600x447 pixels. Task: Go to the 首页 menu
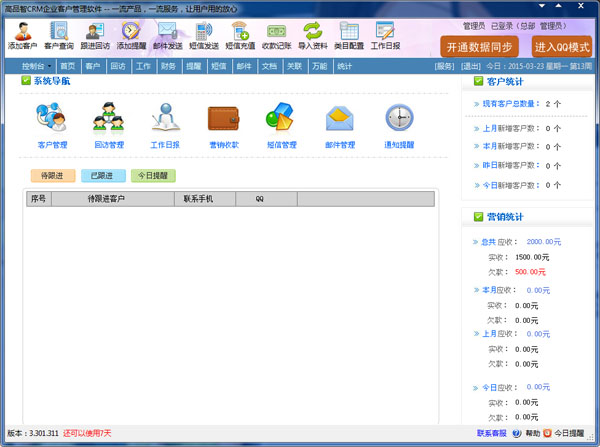pos(68,66)
